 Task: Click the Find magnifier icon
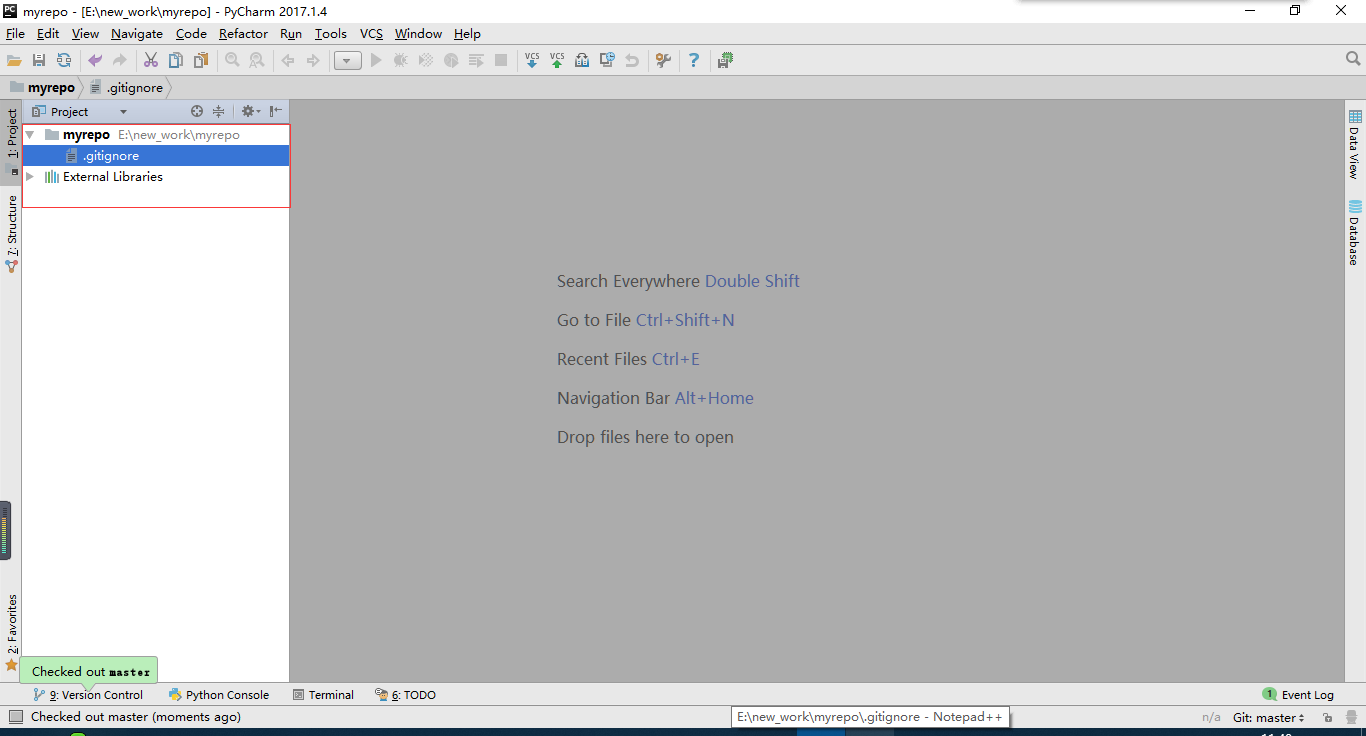coord(232,61)
